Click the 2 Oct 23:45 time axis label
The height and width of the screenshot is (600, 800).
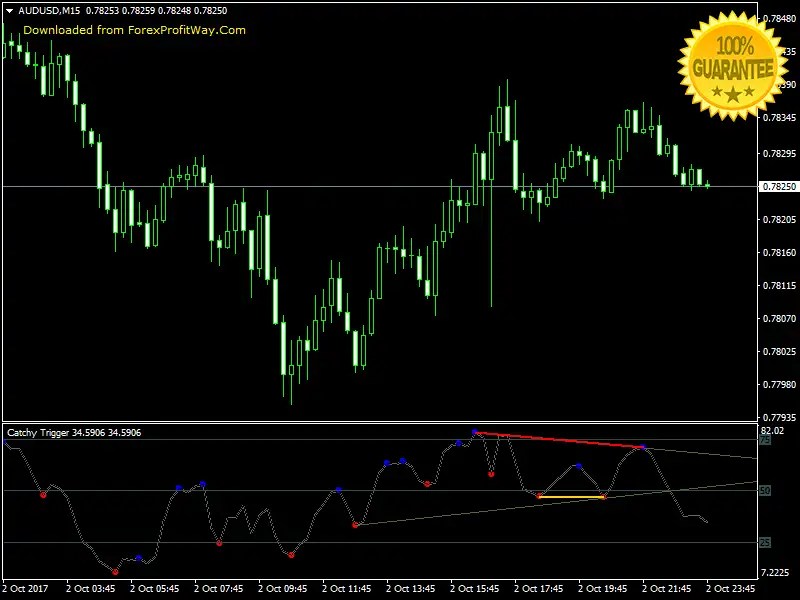click(x=731, y=589)
